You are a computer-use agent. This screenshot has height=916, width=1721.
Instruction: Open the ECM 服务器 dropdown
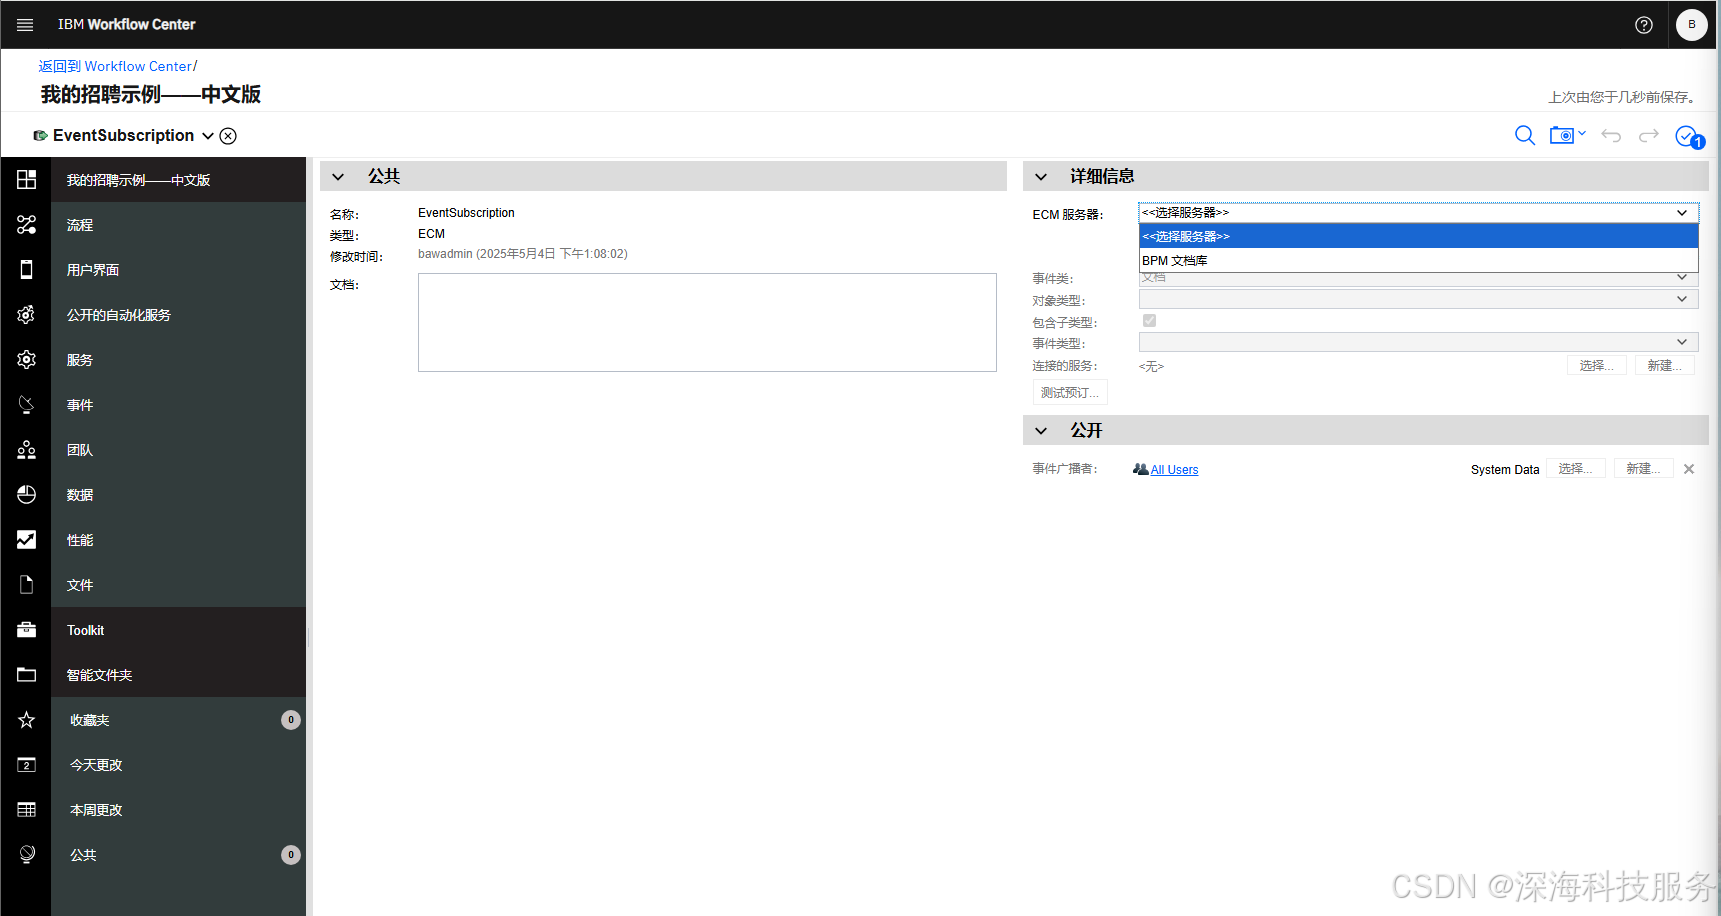pyautogui.click(x=1418, y=213)
